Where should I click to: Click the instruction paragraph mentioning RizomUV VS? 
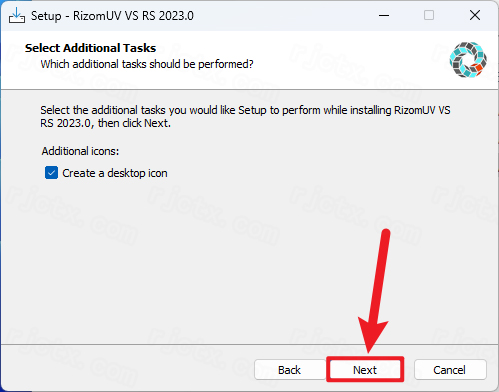(x=245, y=116)
